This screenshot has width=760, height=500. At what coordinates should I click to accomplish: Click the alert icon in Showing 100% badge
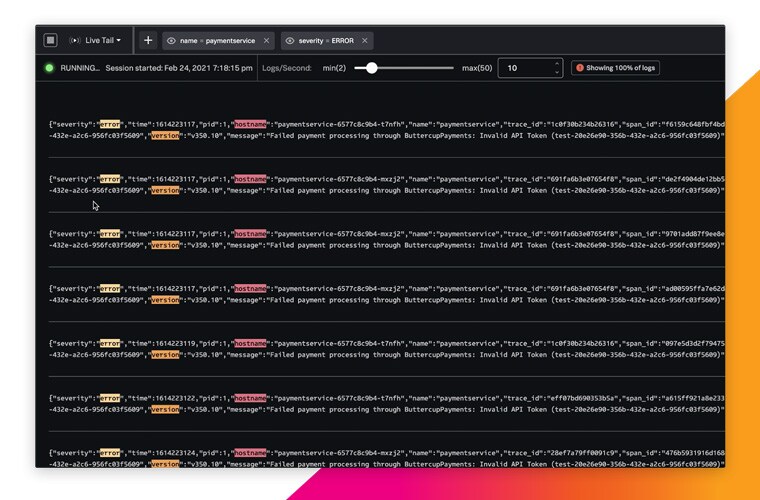(x=580, y=68)
